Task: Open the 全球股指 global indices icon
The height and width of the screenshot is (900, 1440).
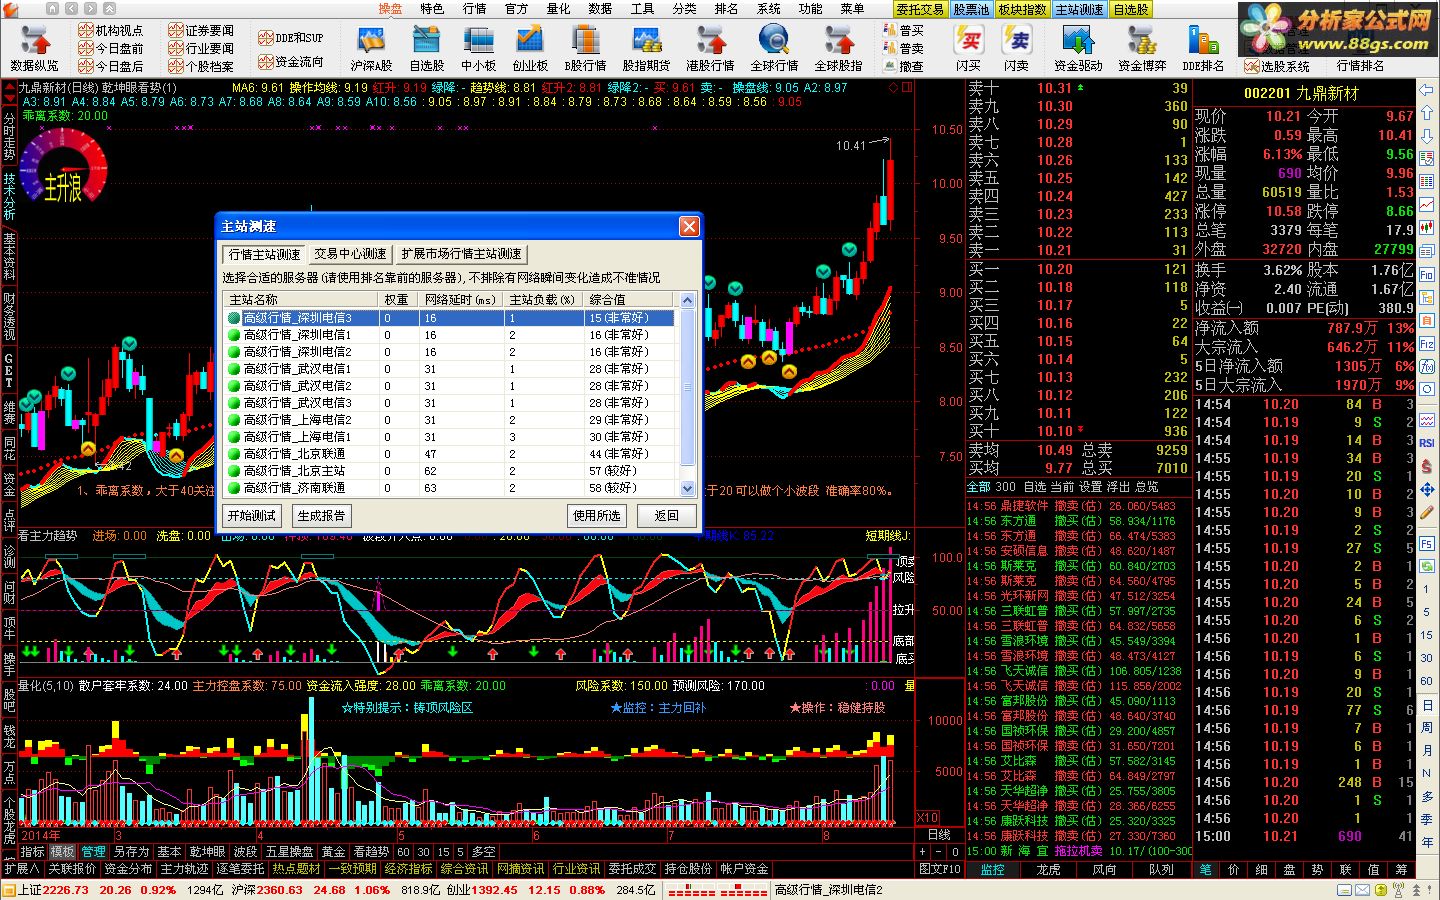Action: [838, 48]
